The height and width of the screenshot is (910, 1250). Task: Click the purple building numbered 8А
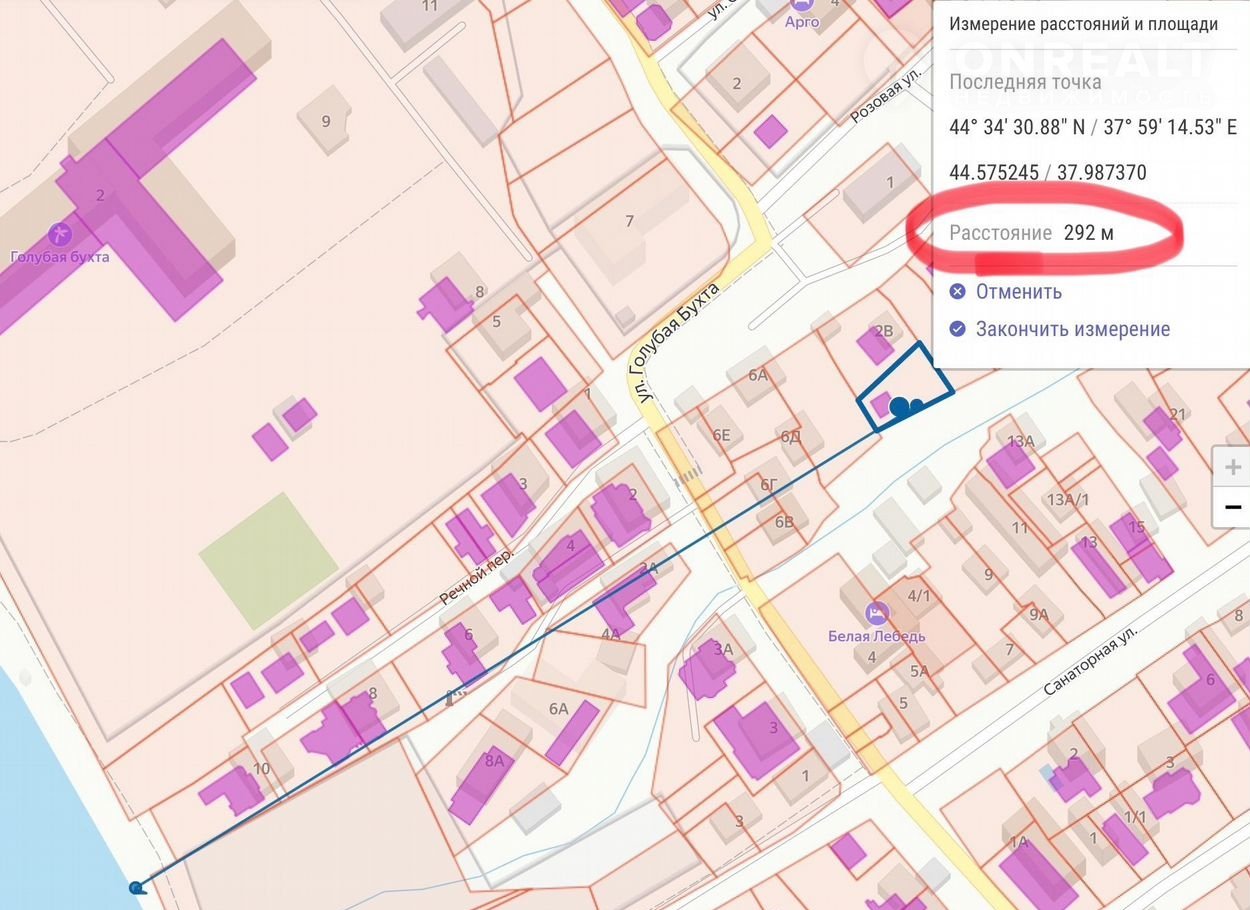click(482, 785)
